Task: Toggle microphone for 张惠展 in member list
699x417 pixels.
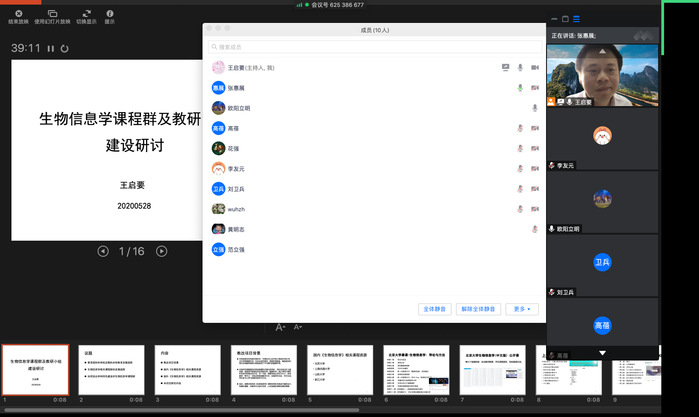Action: (x=520, y=88)
